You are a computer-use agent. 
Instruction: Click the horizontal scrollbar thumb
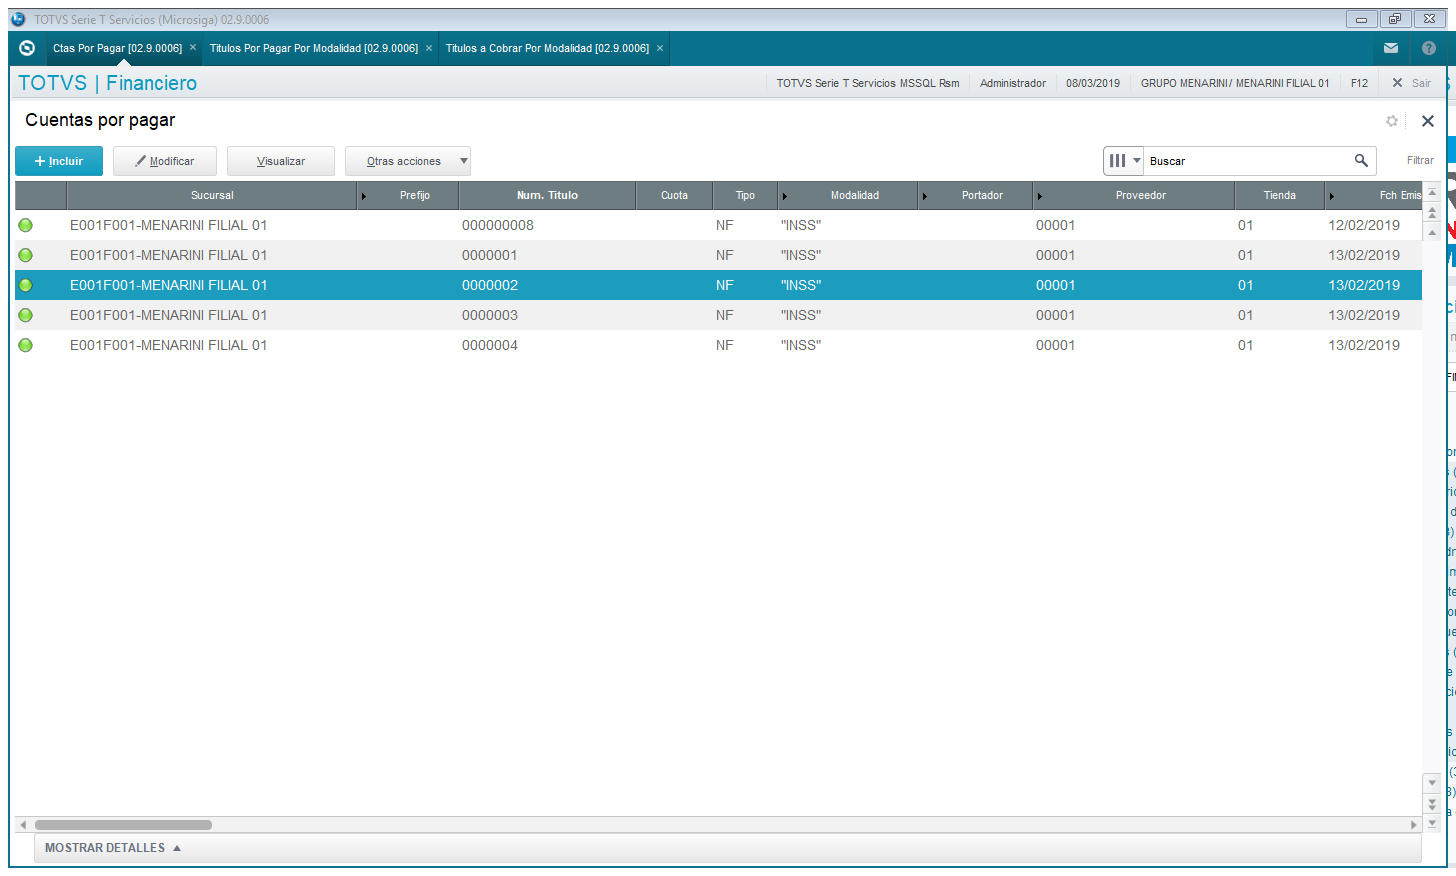[123, 825]
